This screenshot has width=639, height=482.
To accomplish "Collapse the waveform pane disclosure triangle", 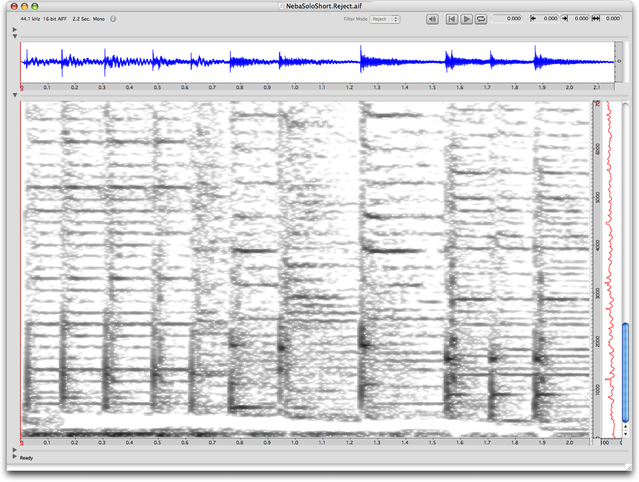I will (15, 38).
